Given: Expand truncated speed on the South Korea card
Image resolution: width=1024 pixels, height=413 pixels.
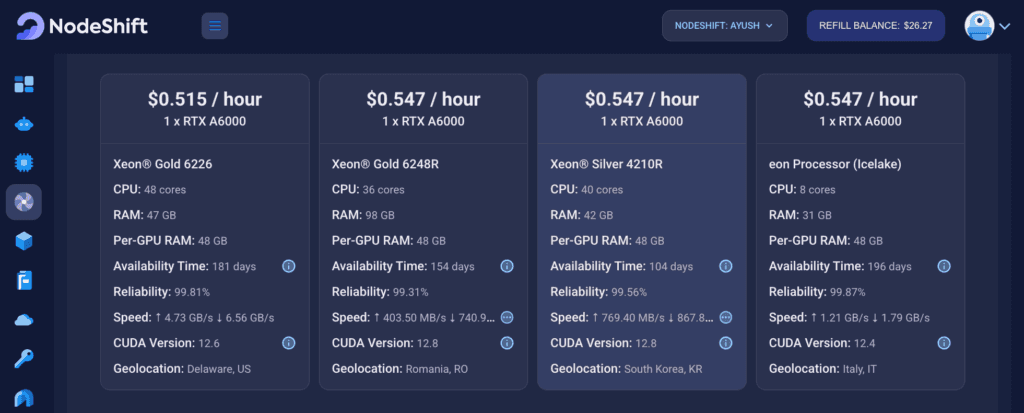Looking at the screenshot, I should [x=726, y=318].
